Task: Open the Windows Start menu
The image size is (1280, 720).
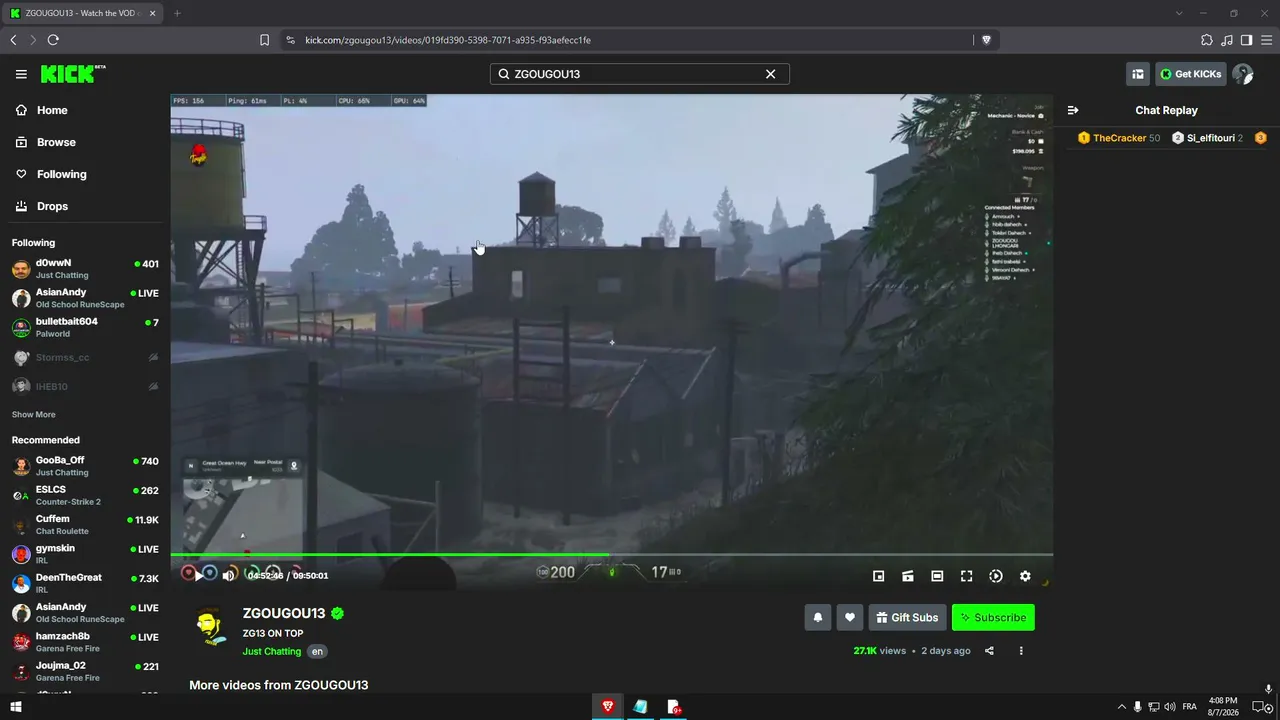Action: pyautogui.click(x=16, y=707)
